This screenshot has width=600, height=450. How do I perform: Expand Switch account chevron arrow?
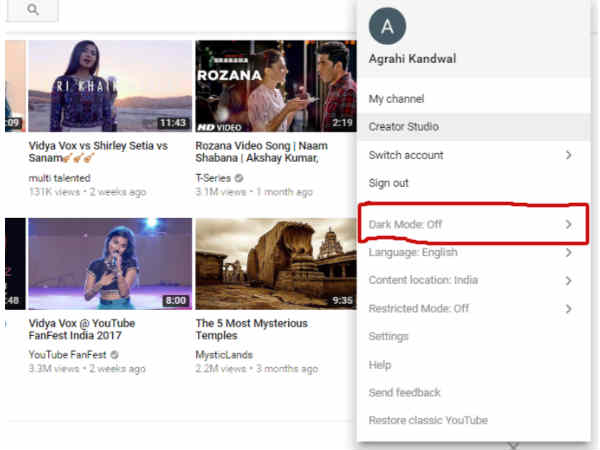click(x=568, y=155)
